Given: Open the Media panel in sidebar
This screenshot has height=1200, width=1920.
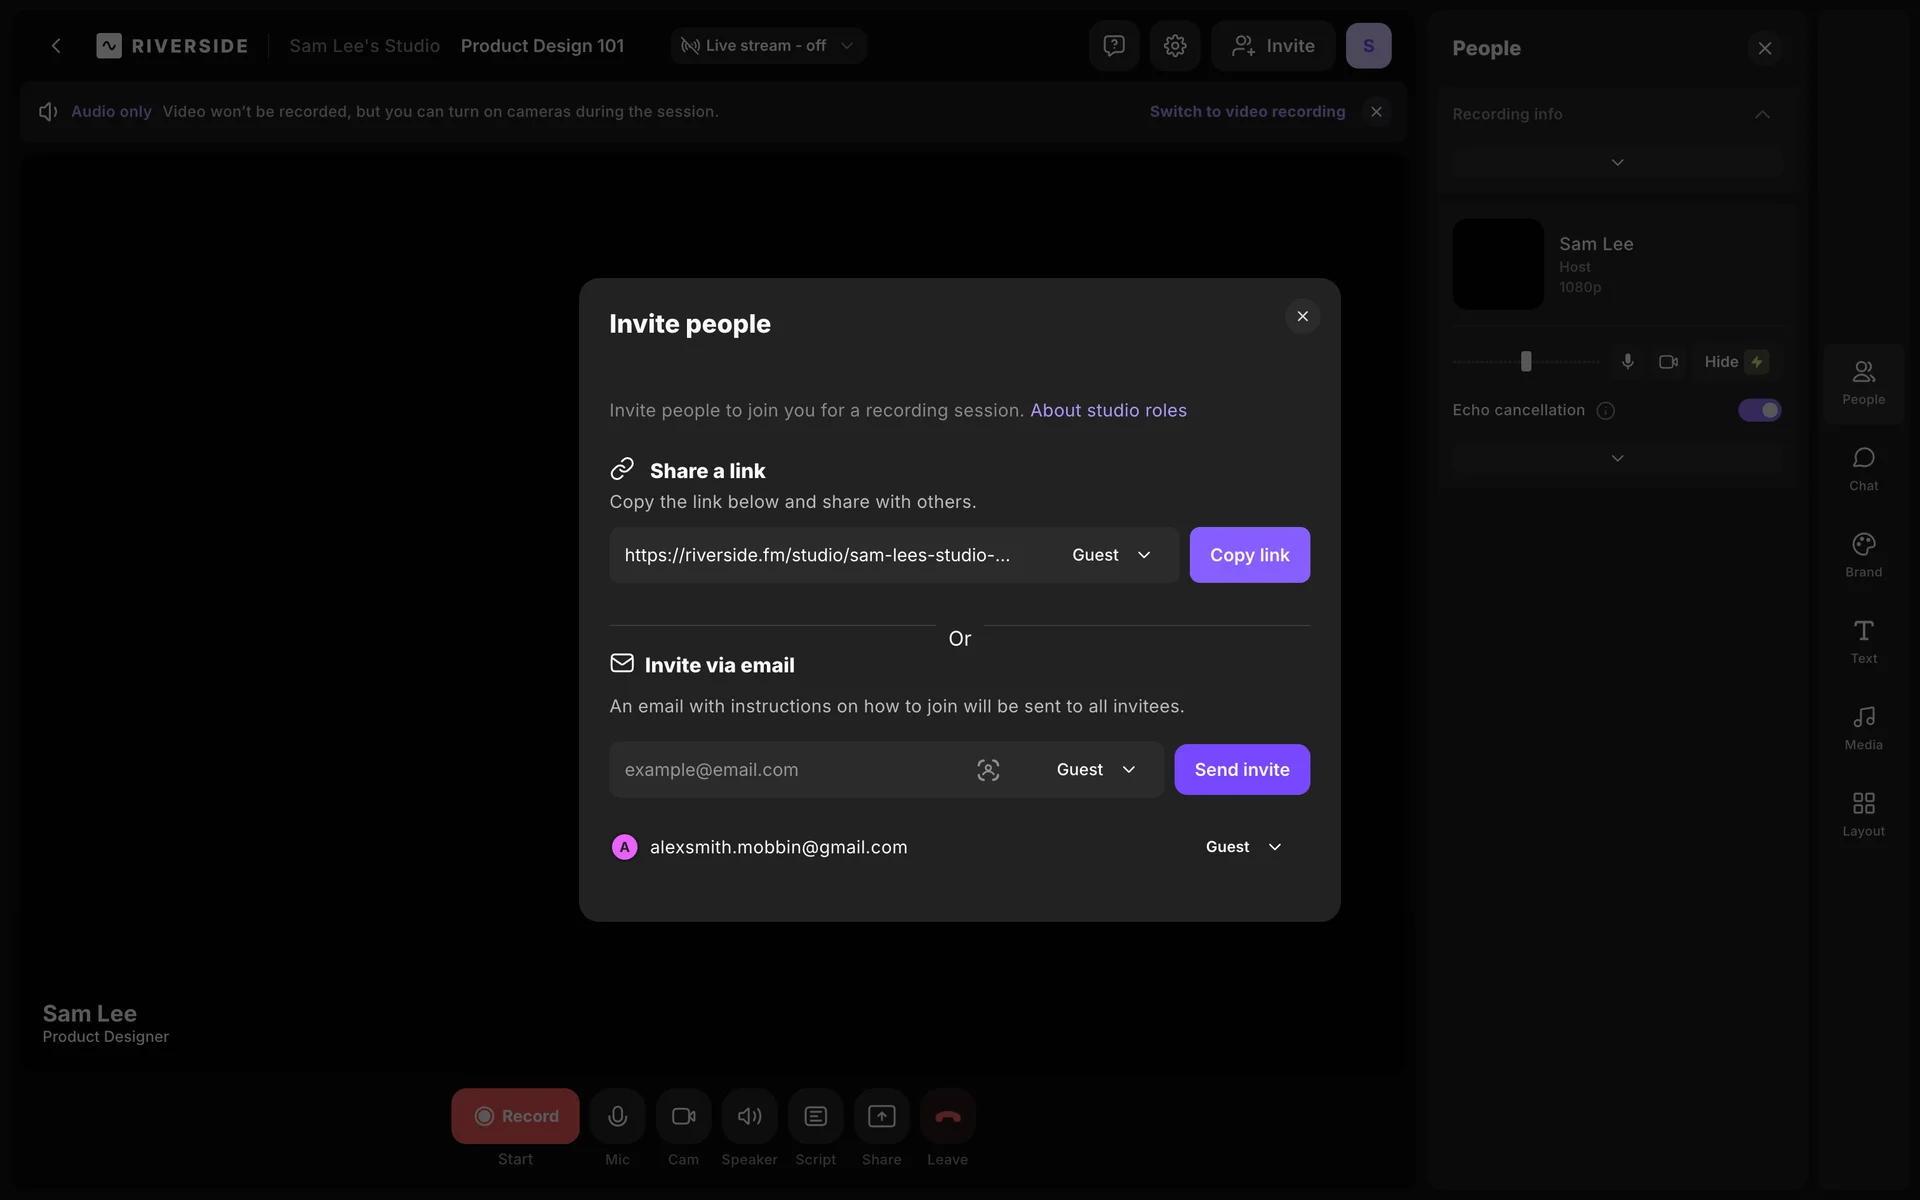Looking at the screenshot, I should (1863, 728).
